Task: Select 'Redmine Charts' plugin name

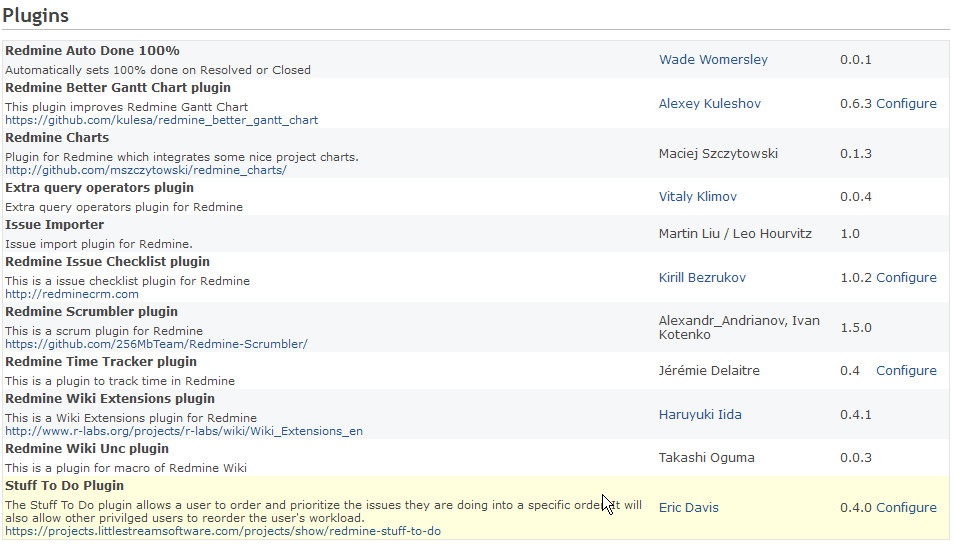Action: click(x=57, y=138)
